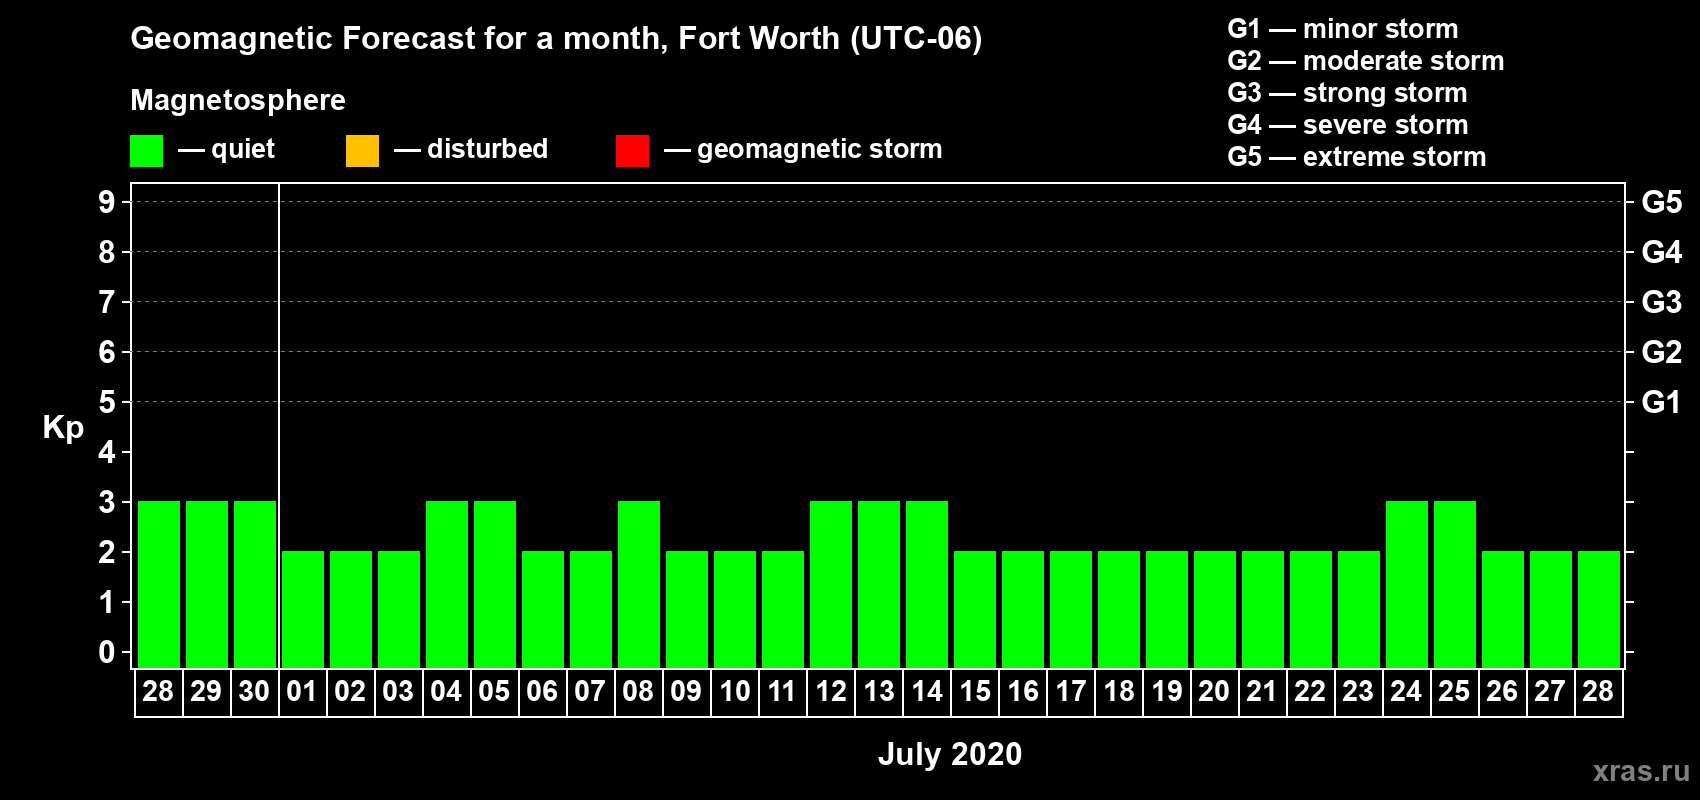Click the G1 right-axis label
This screenshot has height=800, width=1700.
coord(1662,402)
